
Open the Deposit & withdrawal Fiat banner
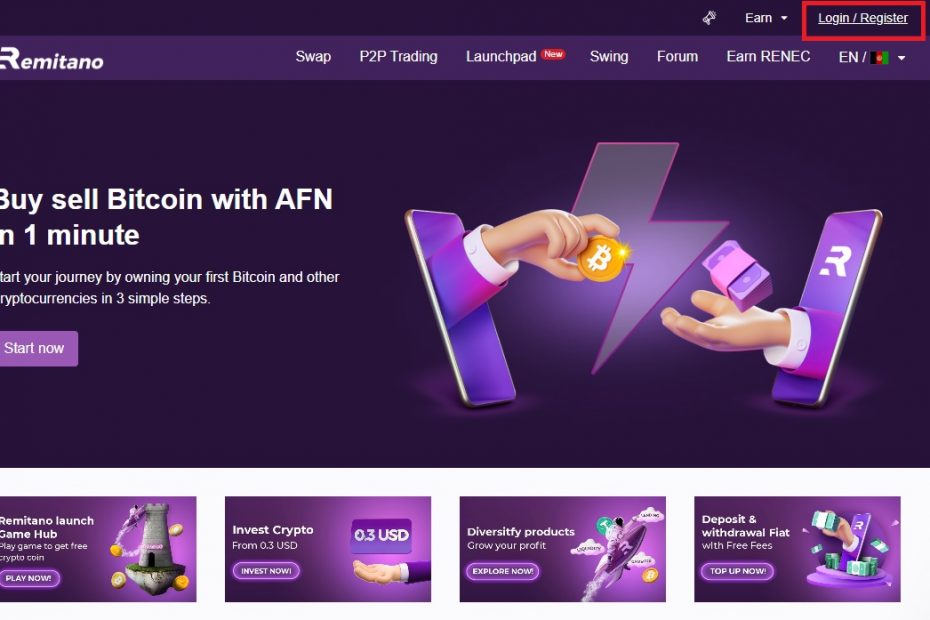pos(797,549)
